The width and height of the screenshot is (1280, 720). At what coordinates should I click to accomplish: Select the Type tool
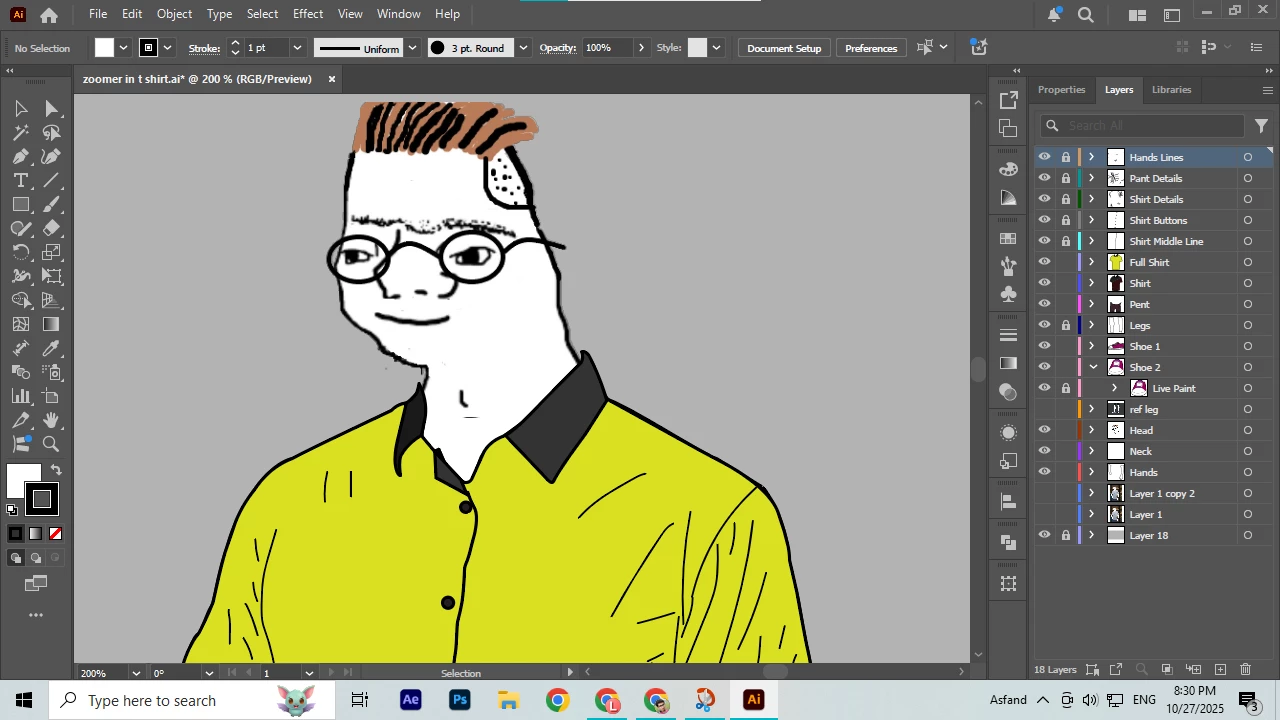point(21,180)
